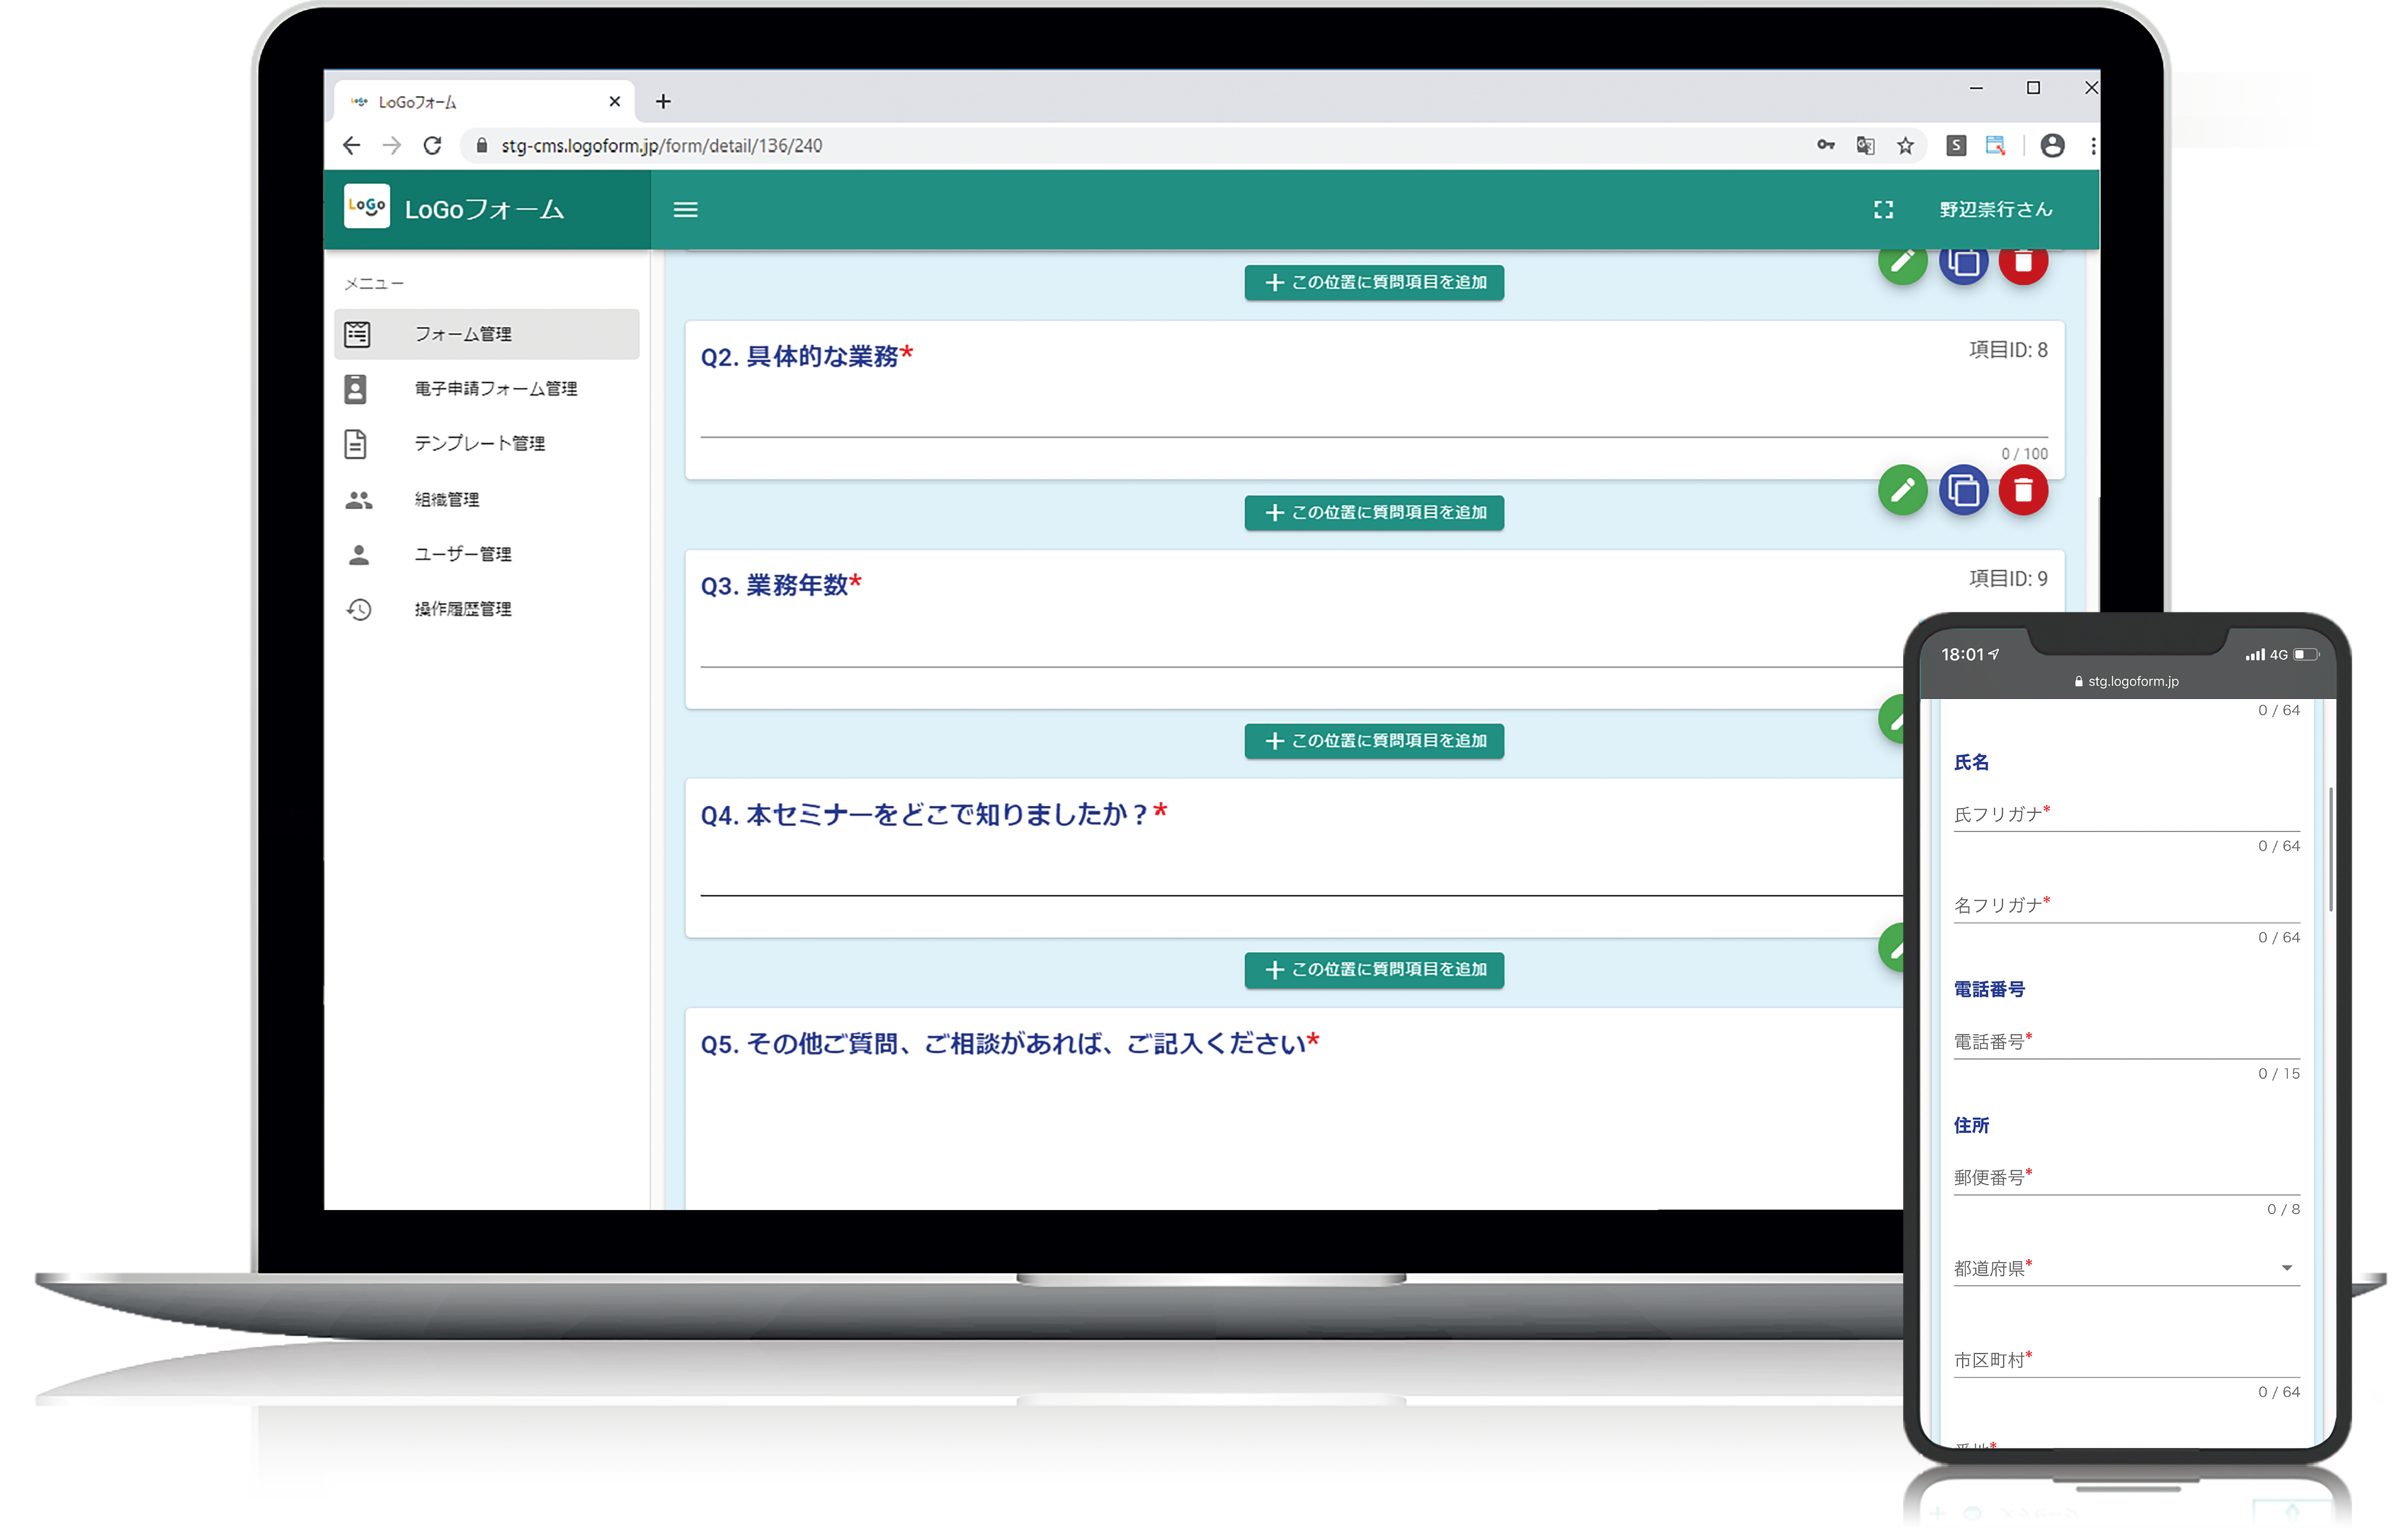Click 項目ID: 8 label
This screenshot has height=1528, width=2408.
[2008, 350]
